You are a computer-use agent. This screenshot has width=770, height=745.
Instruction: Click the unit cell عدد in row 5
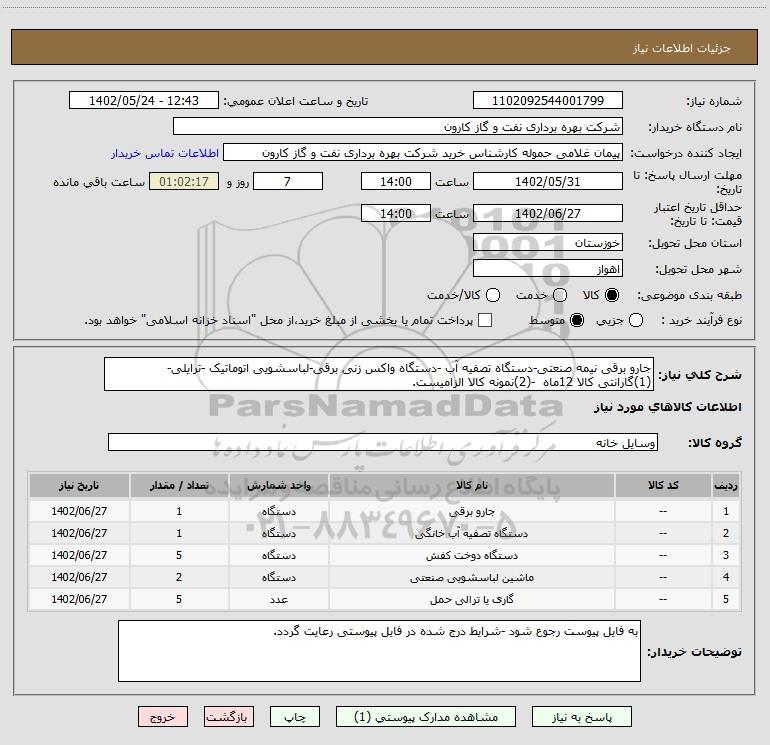point(278,599)
